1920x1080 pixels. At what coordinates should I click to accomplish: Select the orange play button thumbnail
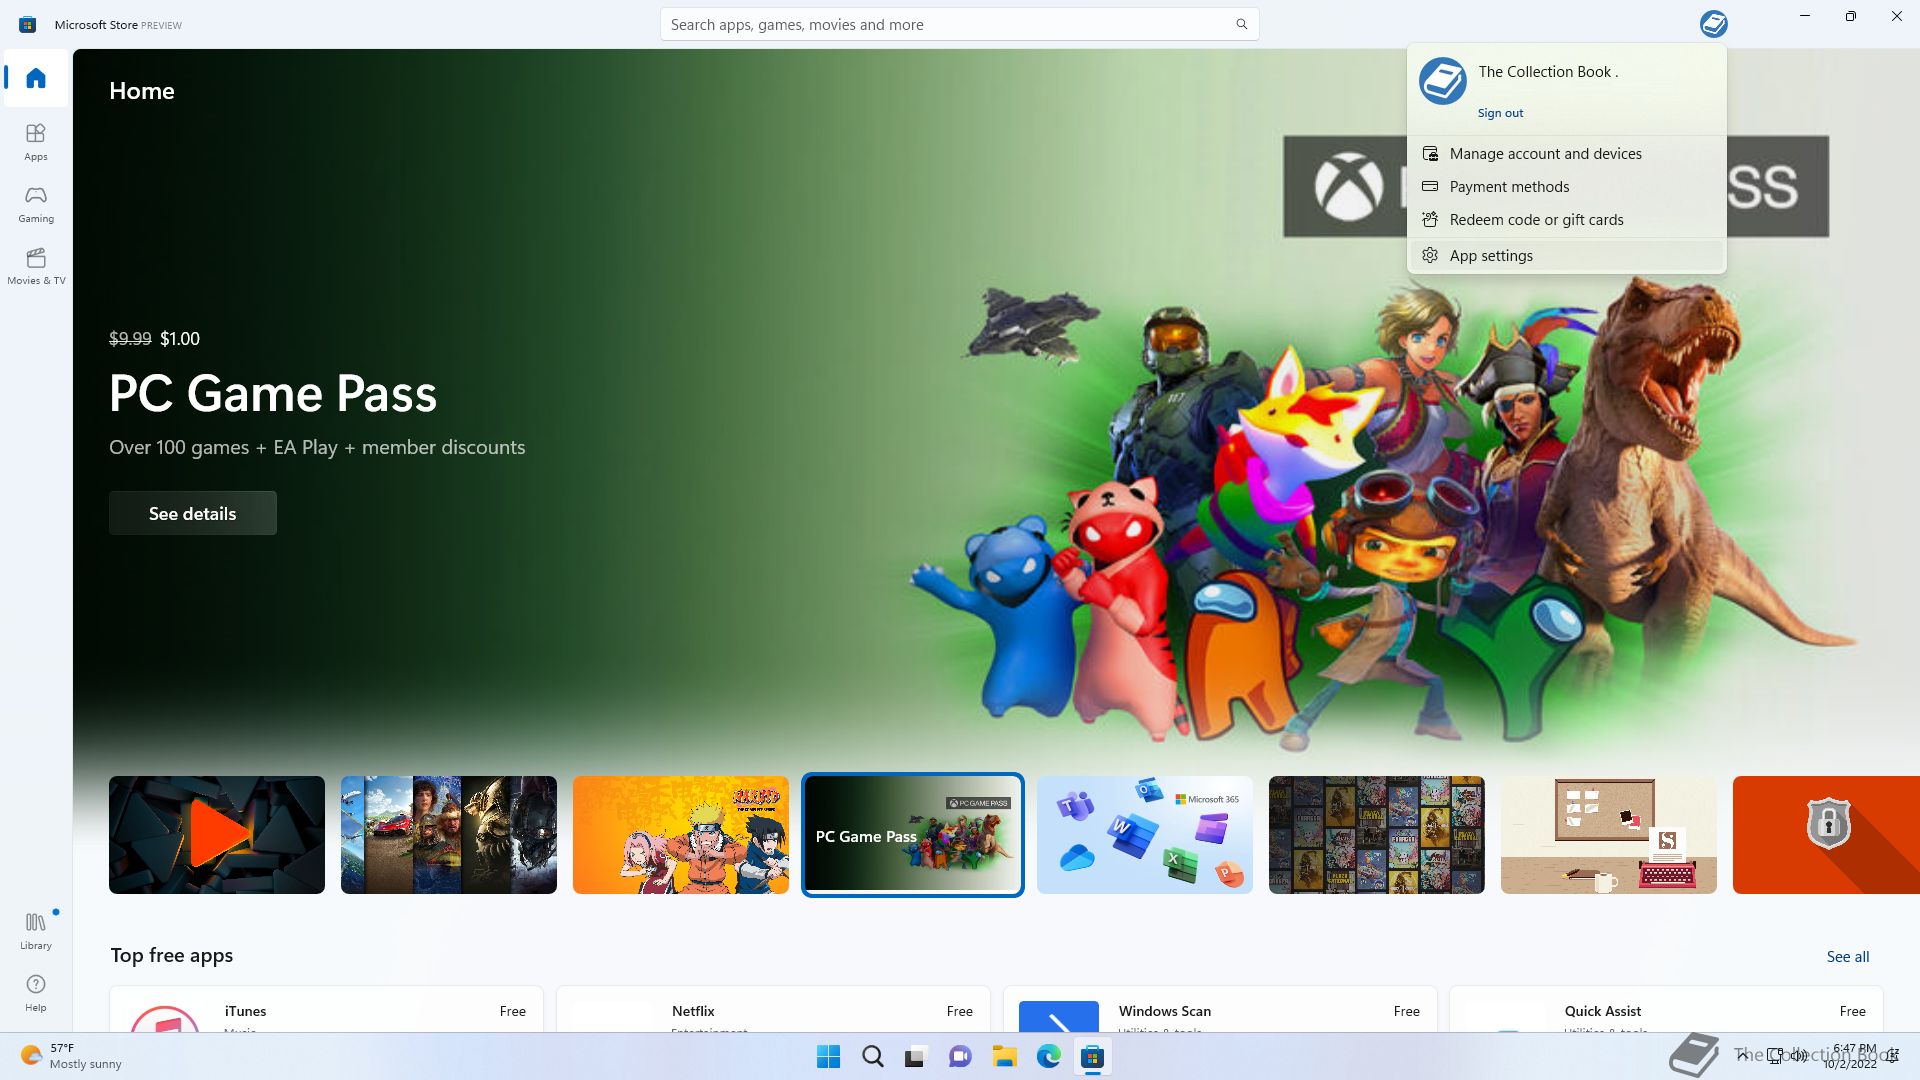(217, 835)
